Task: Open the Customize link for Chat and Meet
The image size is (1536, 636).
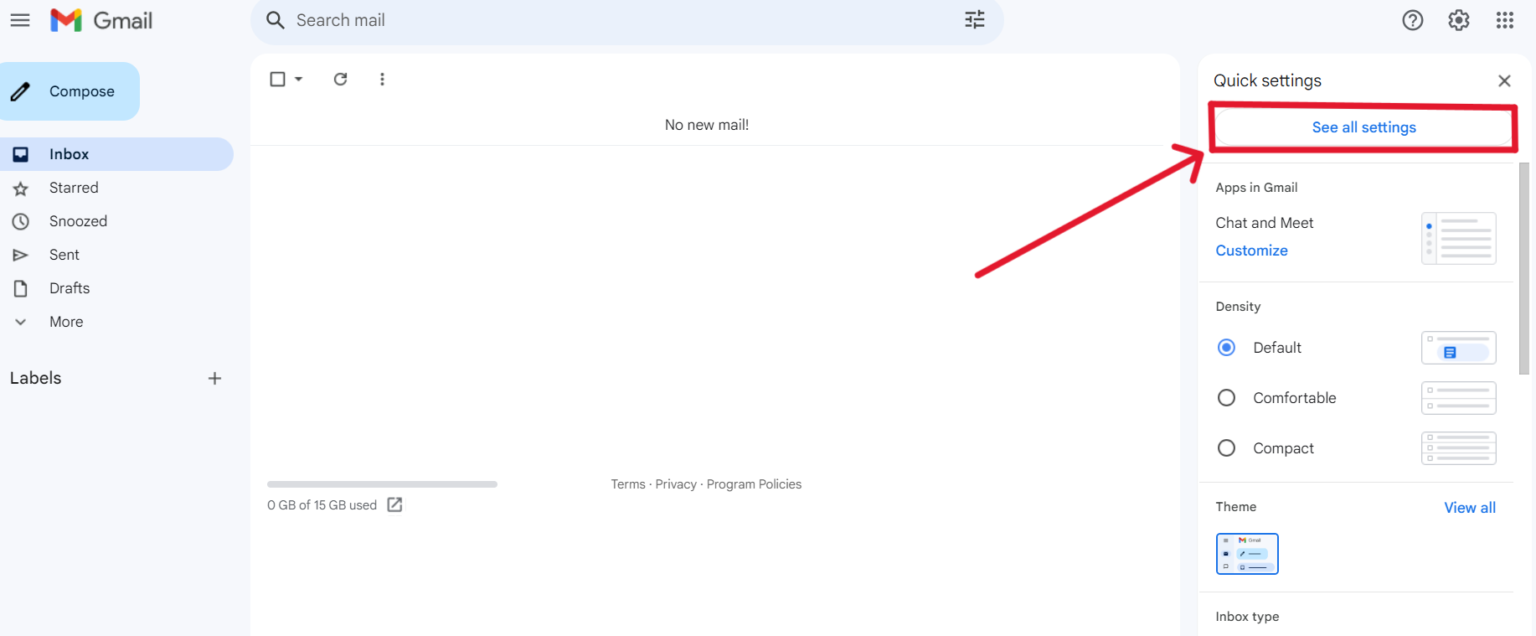Action: point(1251,250)
